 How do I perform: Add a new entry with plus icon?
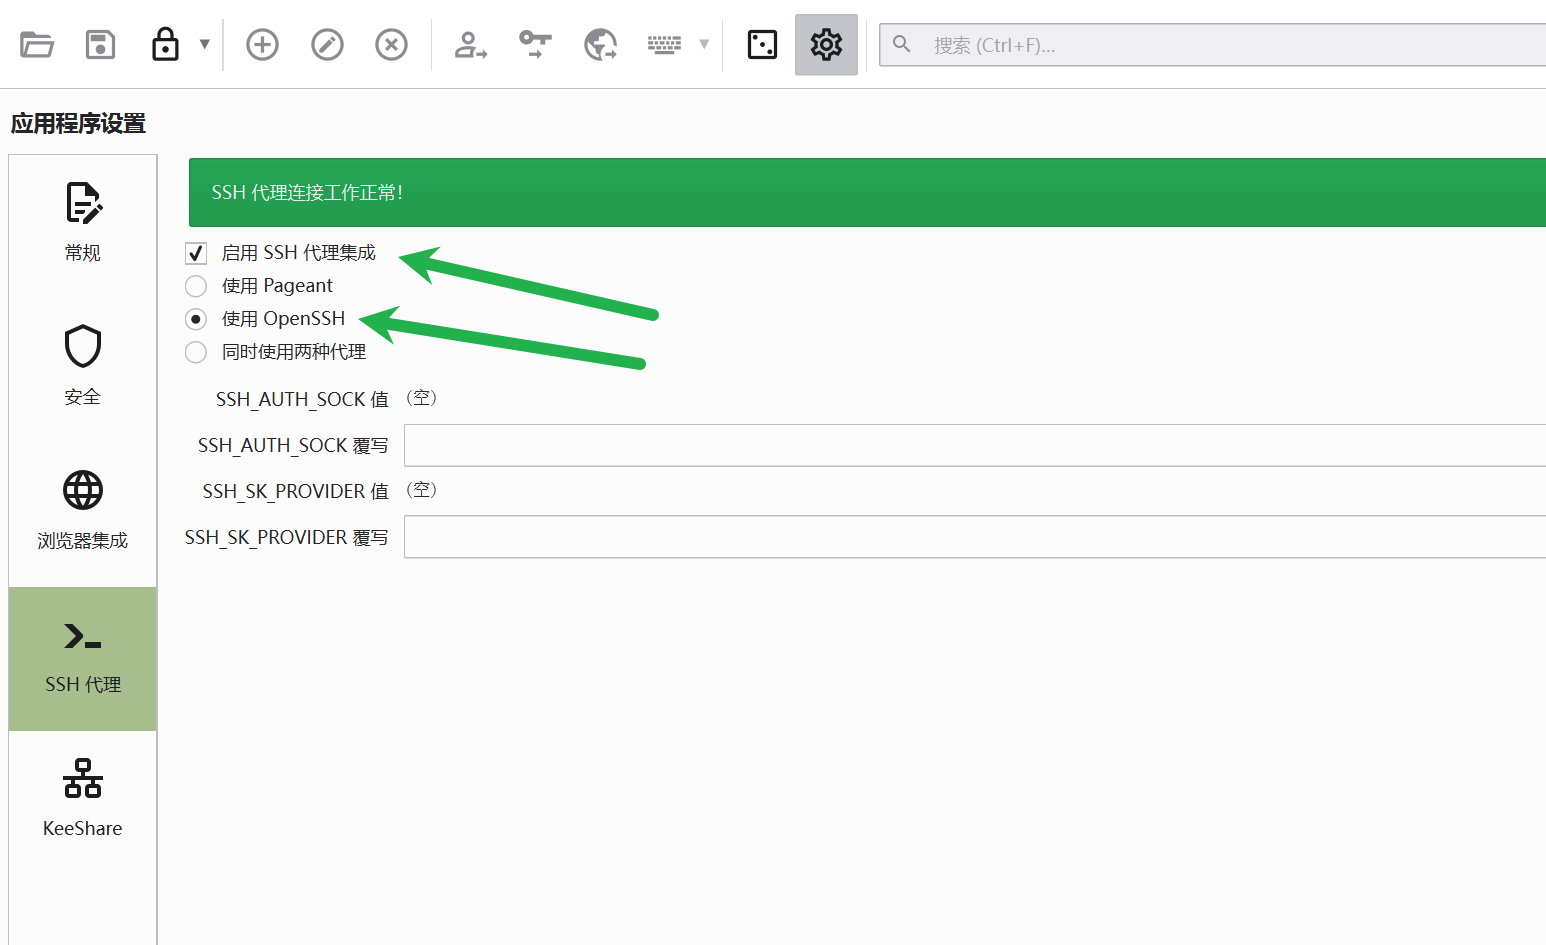(262, 45)
